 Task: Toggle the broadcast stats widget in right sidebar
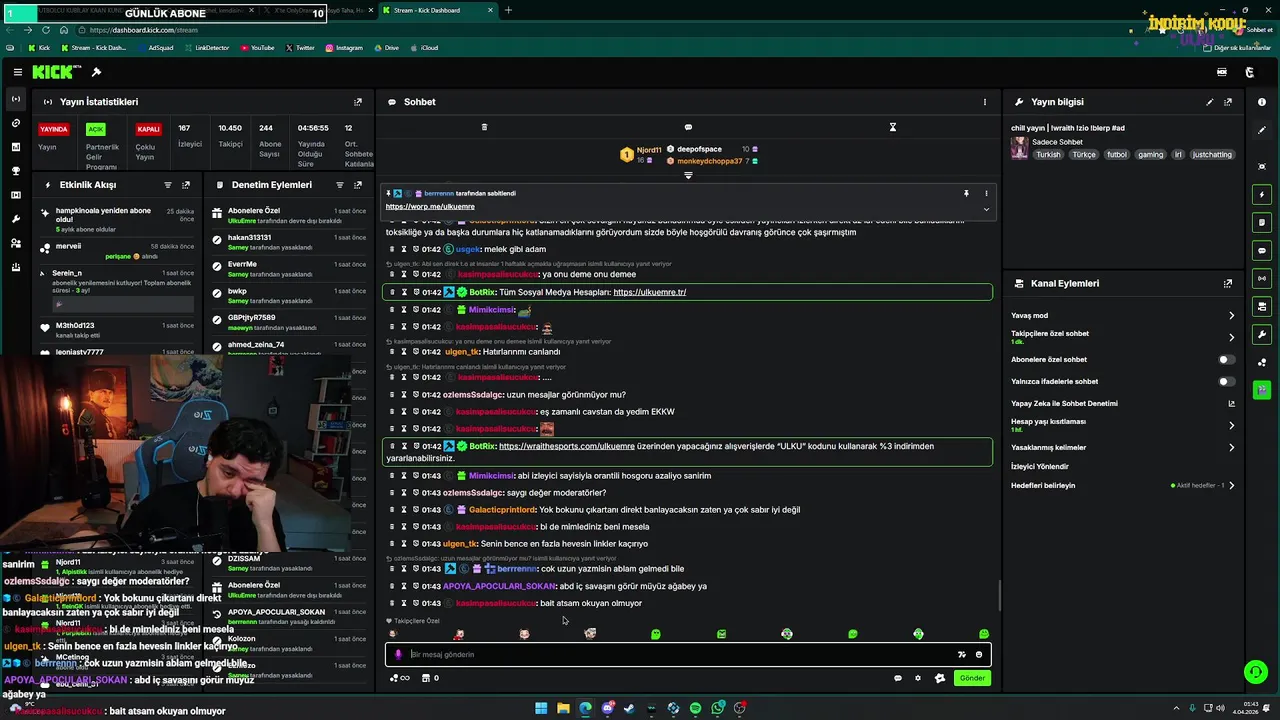tap(1262, 278)
